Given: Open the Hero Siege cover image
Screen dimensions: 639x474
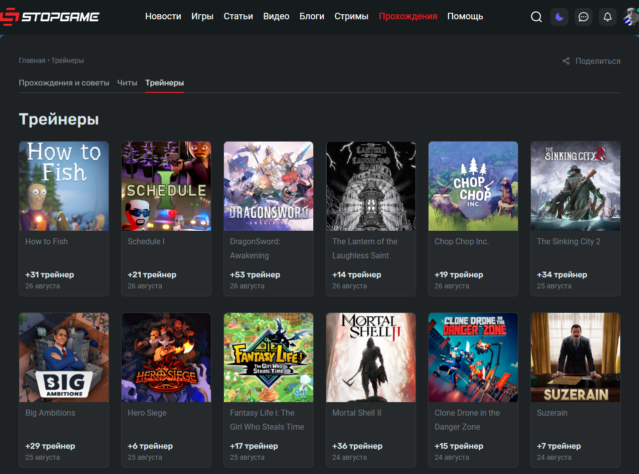Looking at the screenshot, I should pos(166,357).
